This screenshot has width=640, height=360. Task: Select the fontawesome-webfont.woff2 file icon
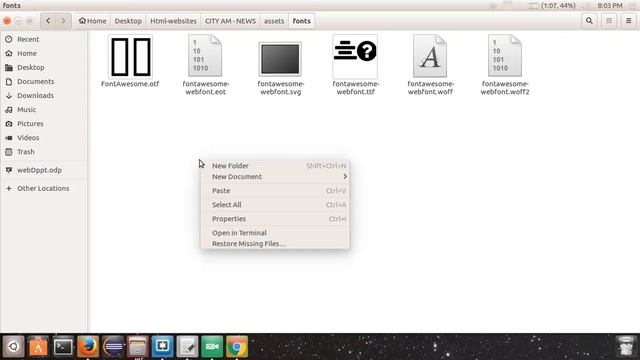pos(505,56)
